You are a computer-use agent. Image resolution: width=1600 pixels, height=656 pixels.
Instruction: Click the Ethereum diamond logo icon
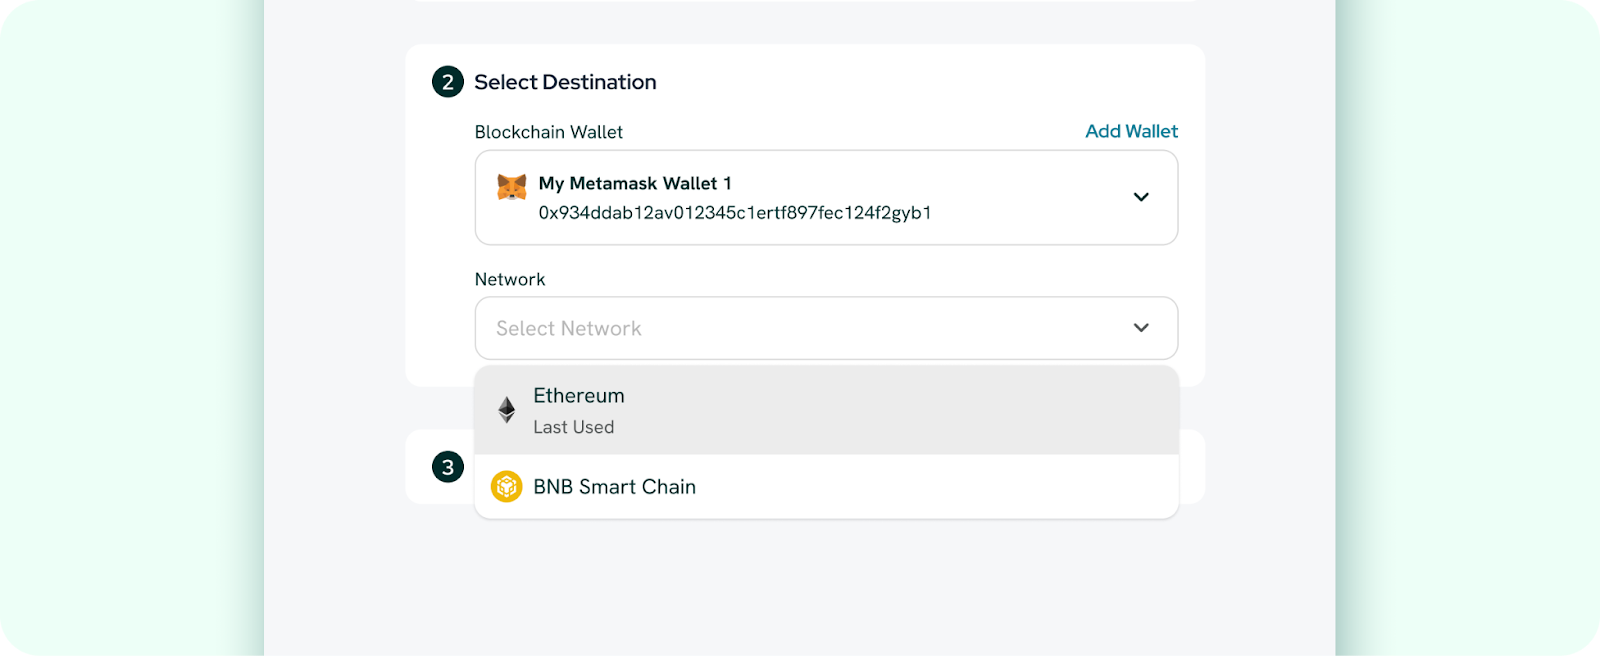[507, 410]
